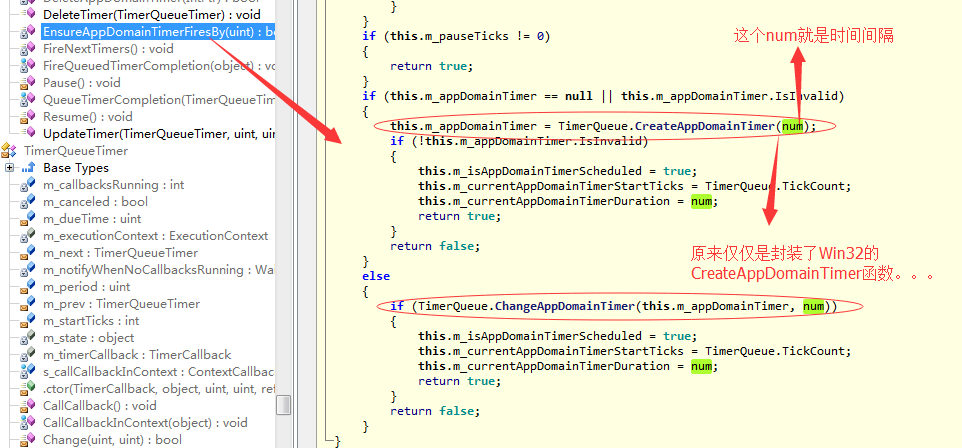Image resolution: width=962 pixels, height=448 pixels.
Task: Click field icon beside m_period
Action: [28, 287]
